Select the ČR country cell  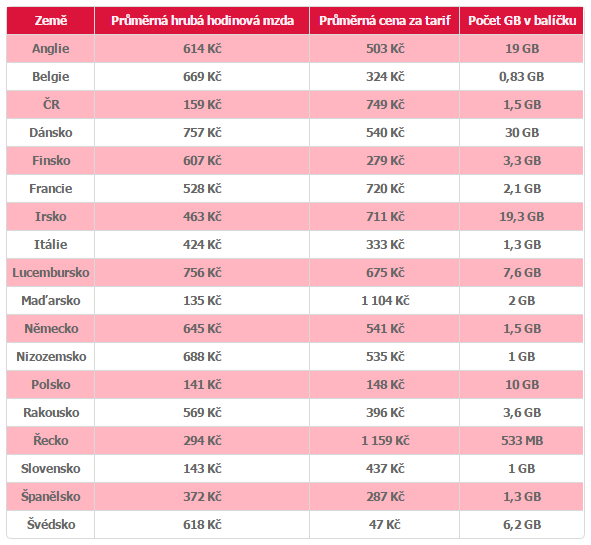coord(51,104)
